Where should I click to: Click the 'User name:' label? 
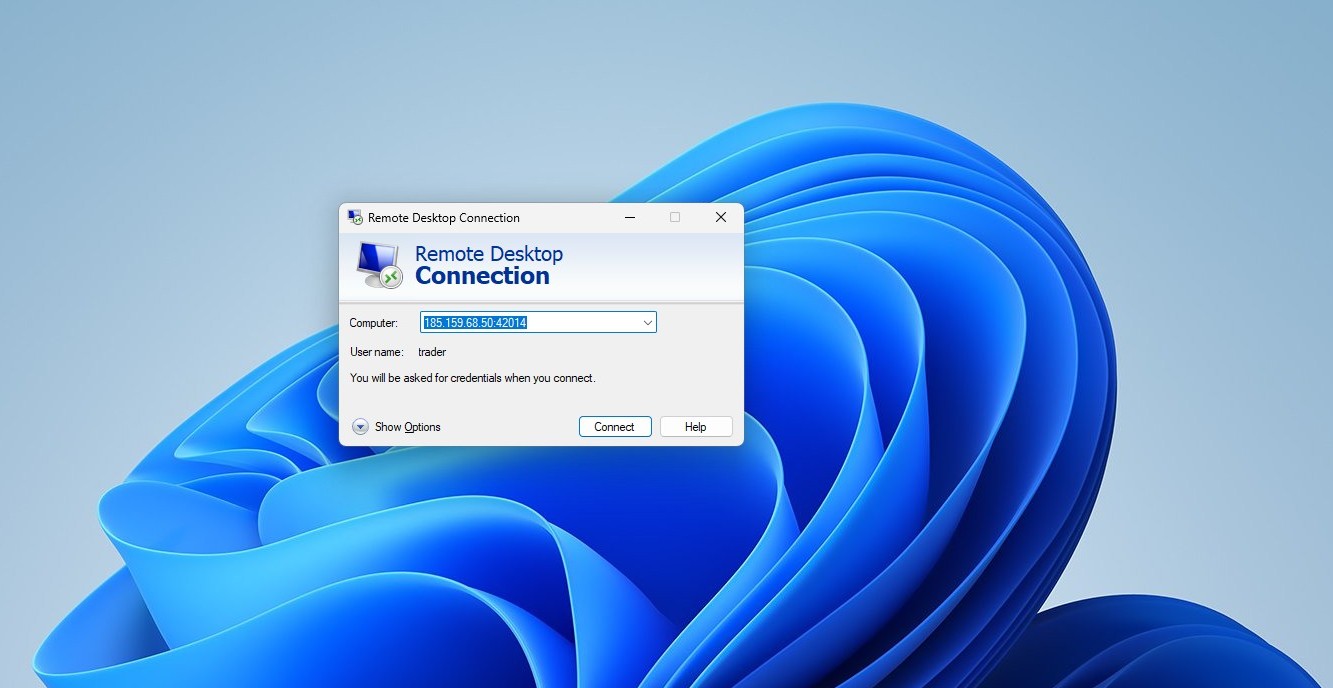coord(377,352)
